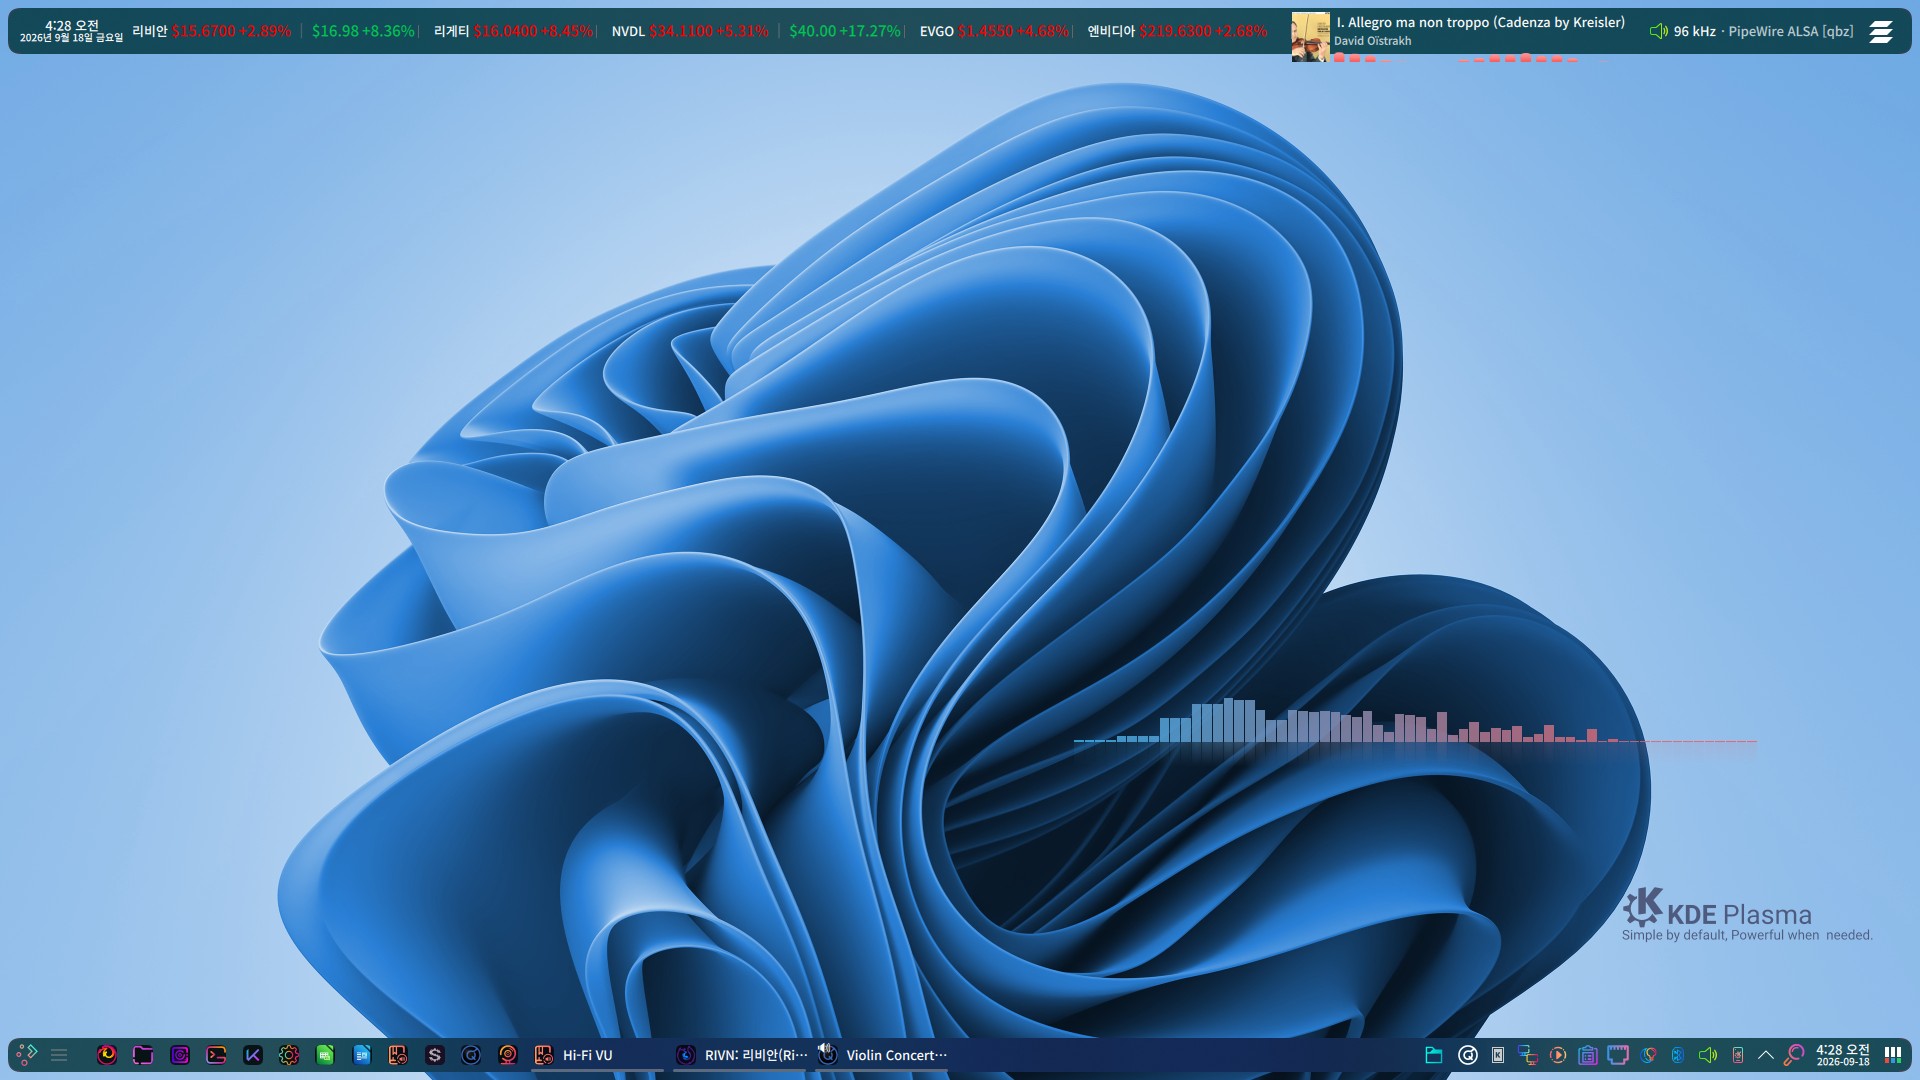The width and height of the screenshot is (1920, 1080).
Task: Open the teal folder icon in system tray
Action: click(x=1434, y=1054)
